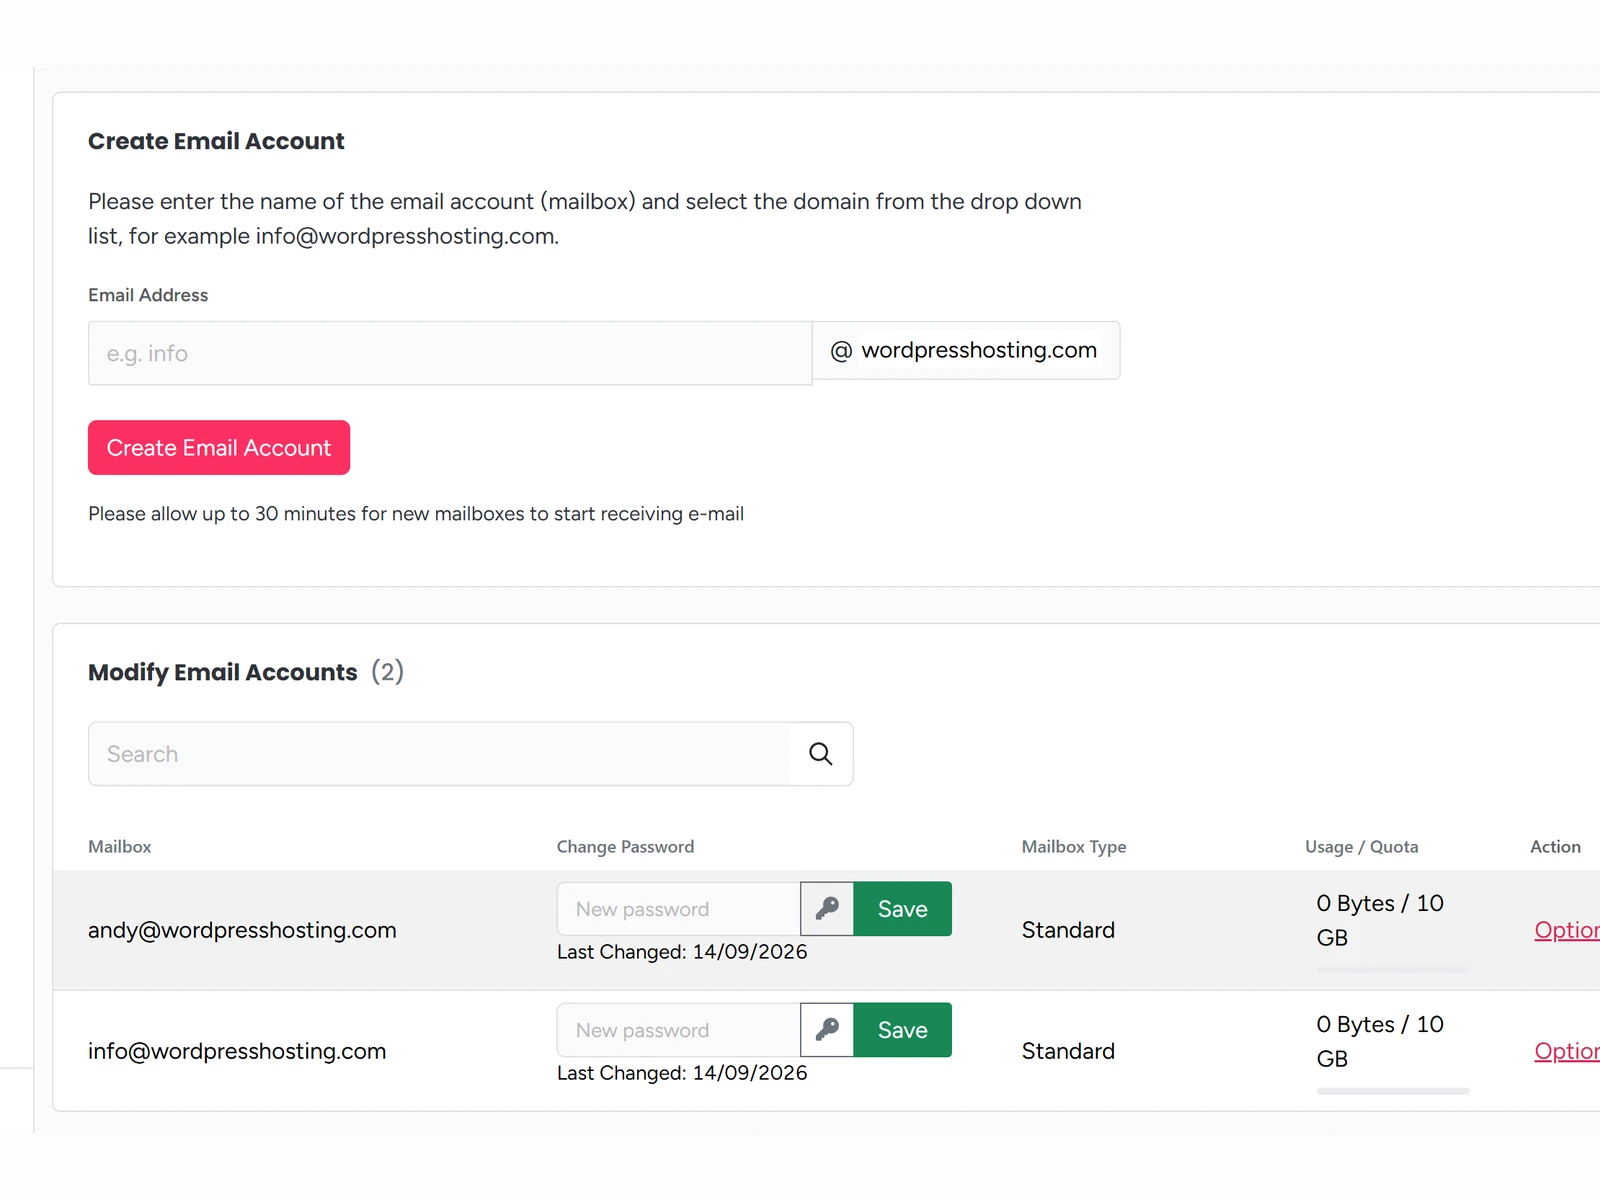Open Options link for andy mailbox
1600x1200 pixels.
pyautogui.click(x=1567, y=930)
